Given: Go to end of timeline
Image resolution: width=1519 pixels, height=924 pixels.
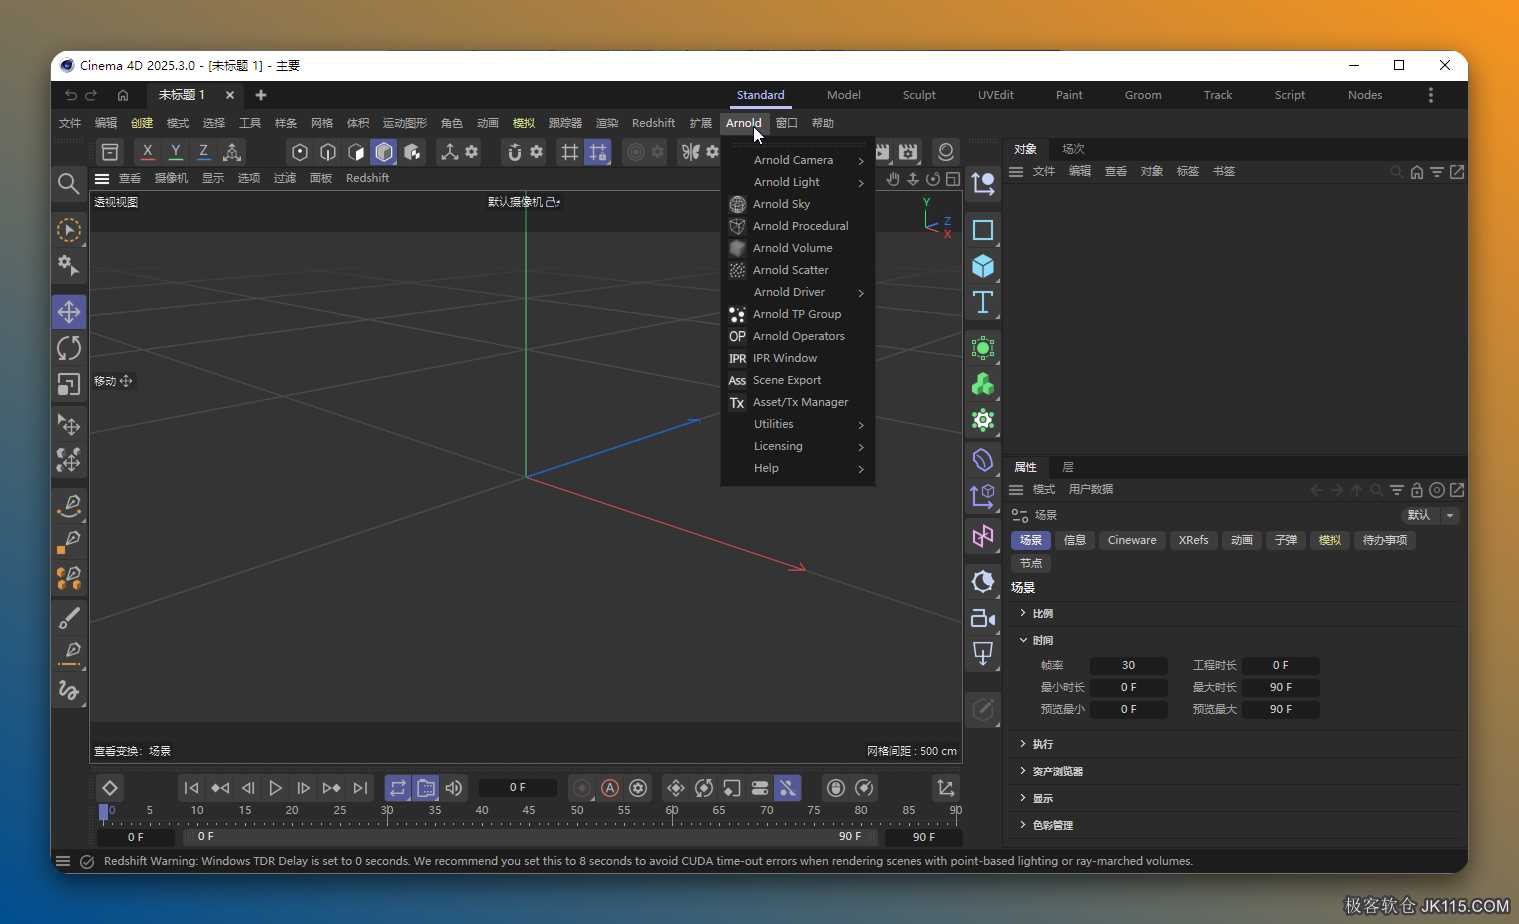Looking at the screenshot, I should coord(360,788).
